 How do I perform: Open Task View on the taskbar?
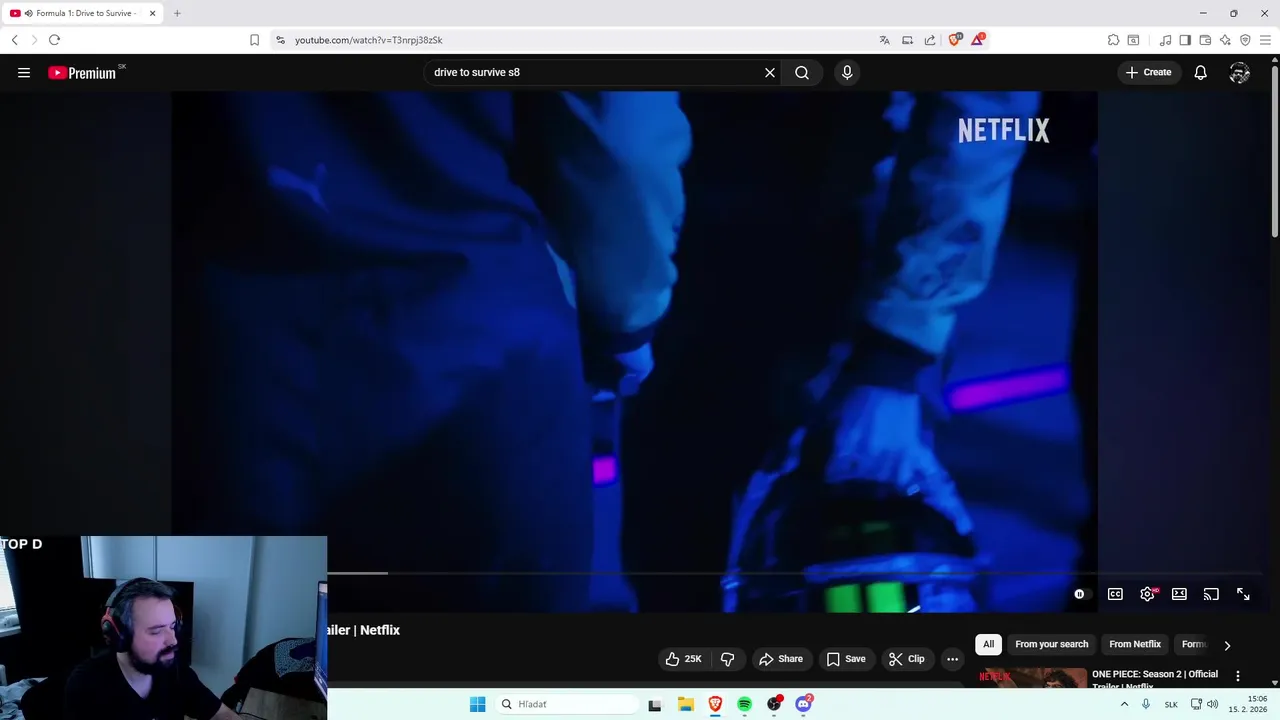[655, 704]
